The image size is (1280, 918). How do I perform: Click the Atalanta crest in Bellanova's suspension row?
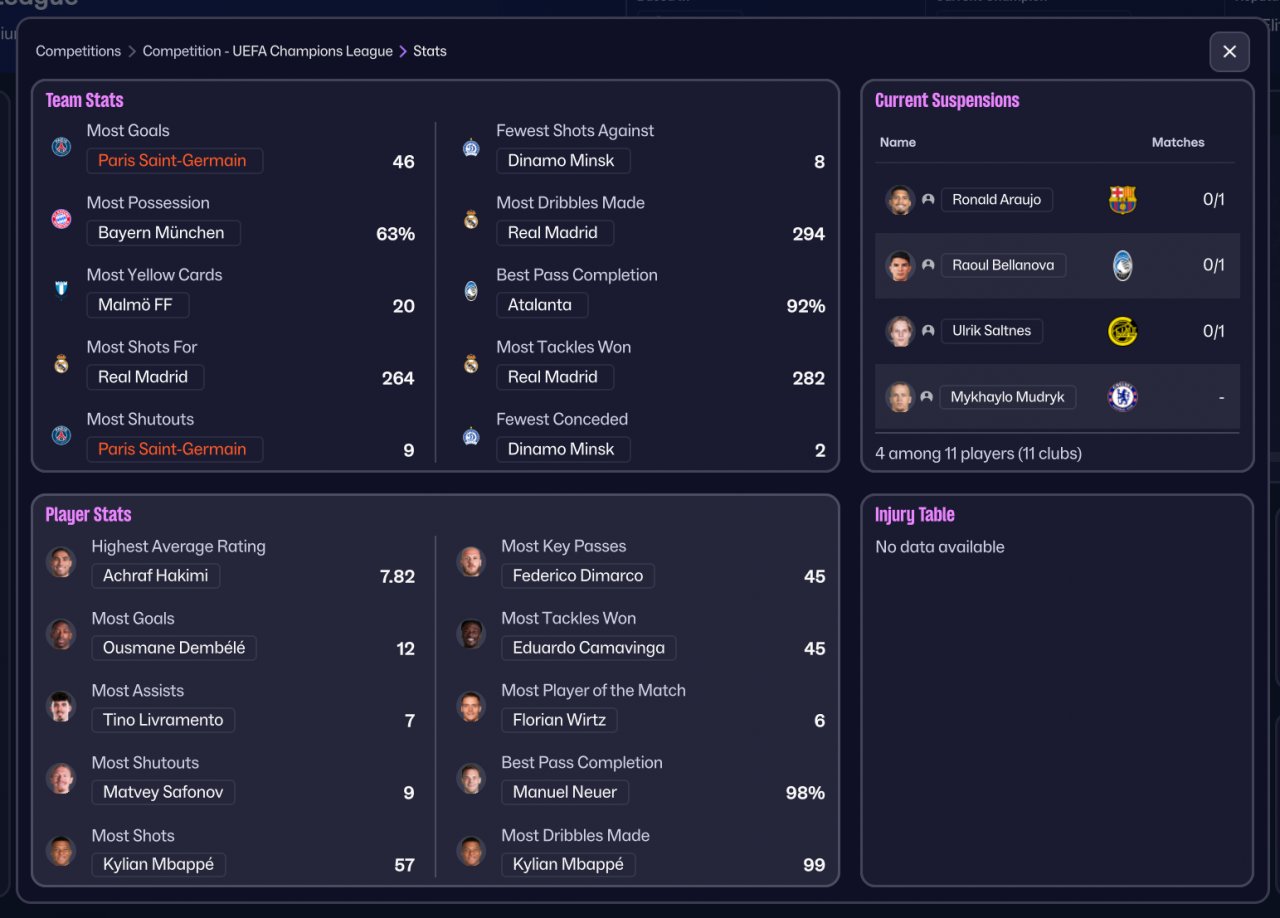pyautogui.click(x=1123, y=266)
